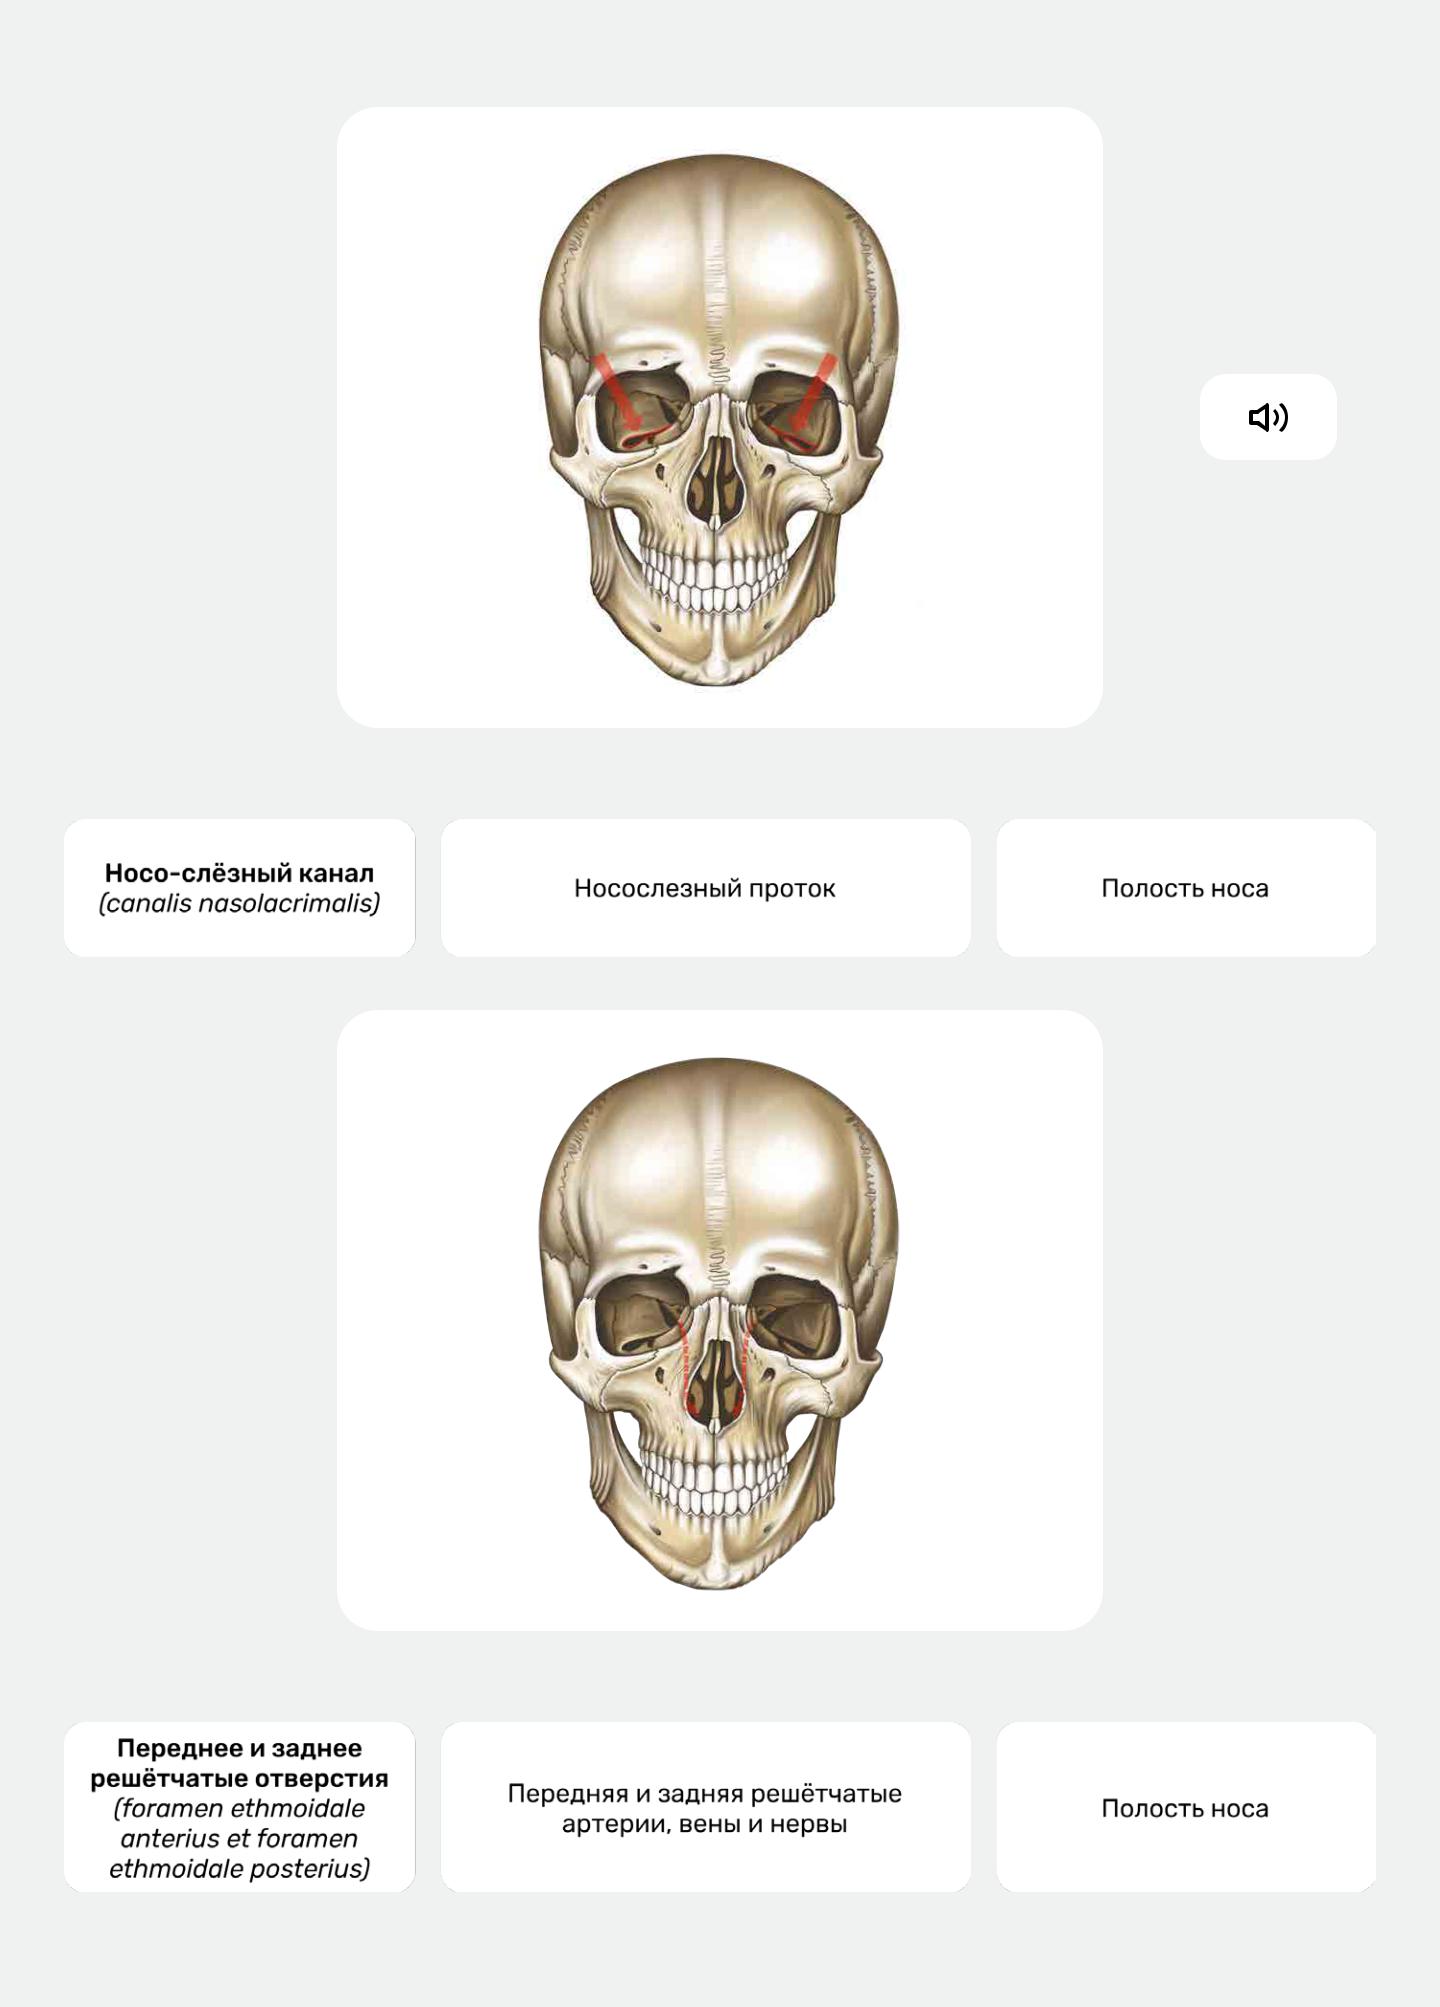Click the Latin term 'canalis nasolacrimalis'
The image size is (1440, 2007).
point(239,904)
